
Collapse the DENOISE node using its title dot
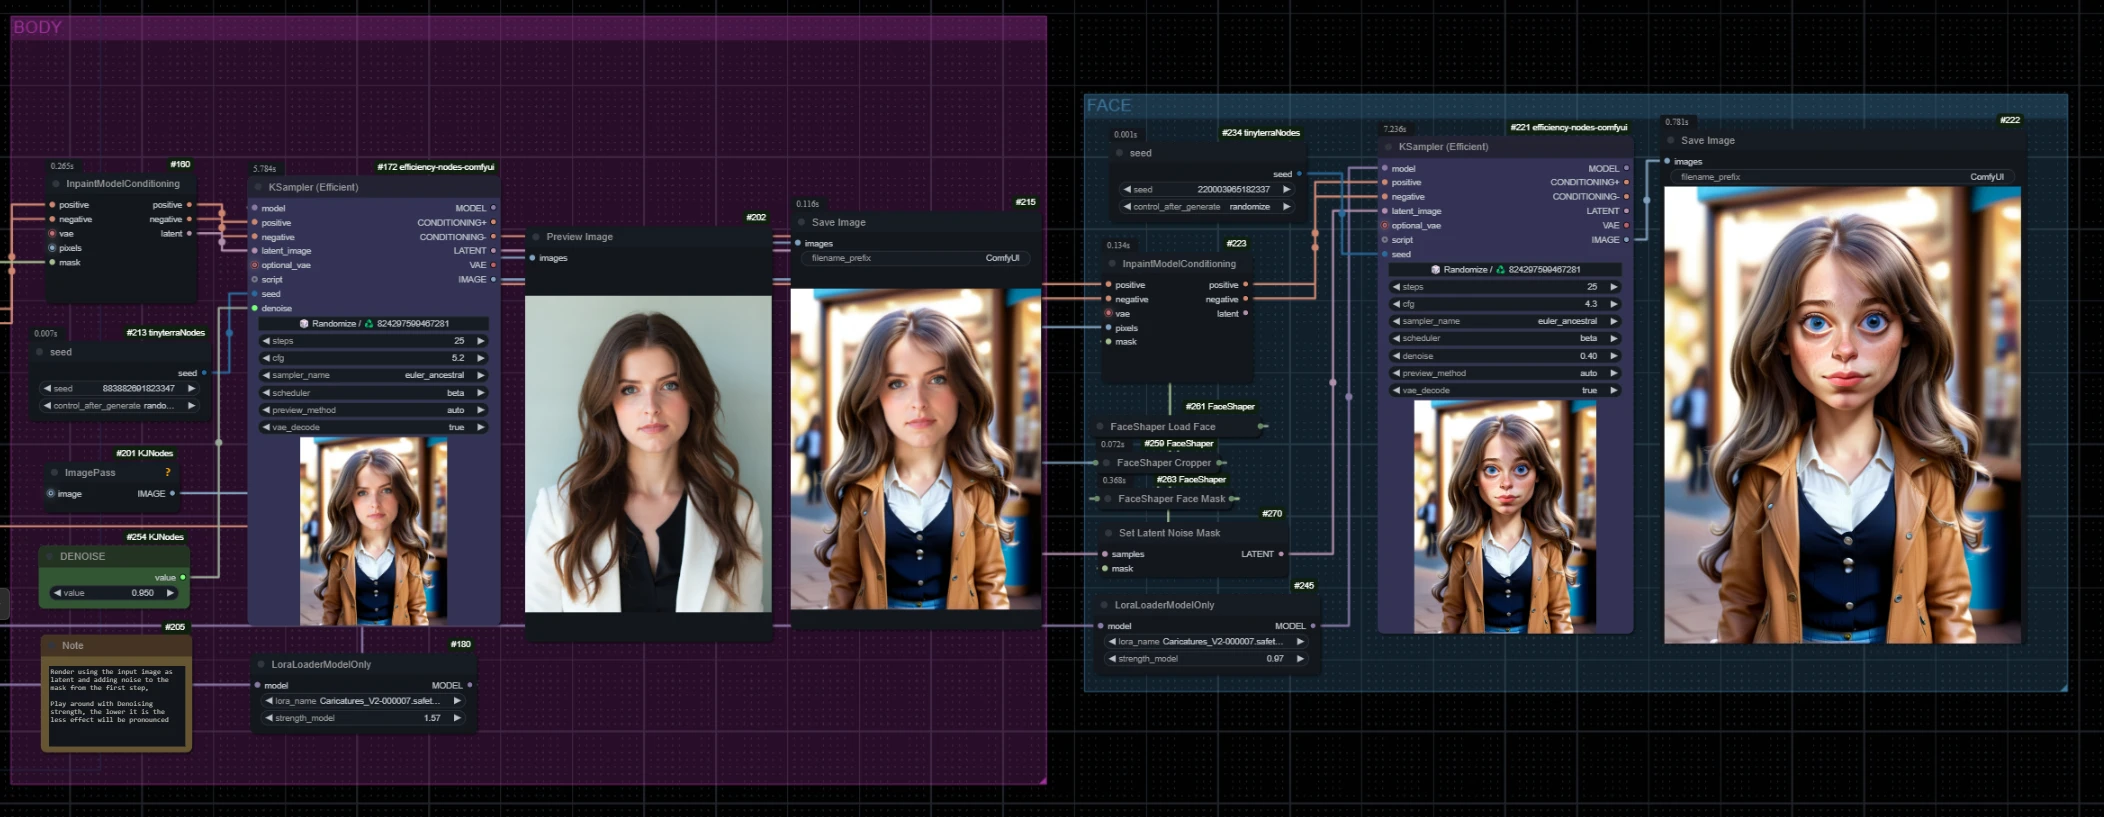(50, 556)
